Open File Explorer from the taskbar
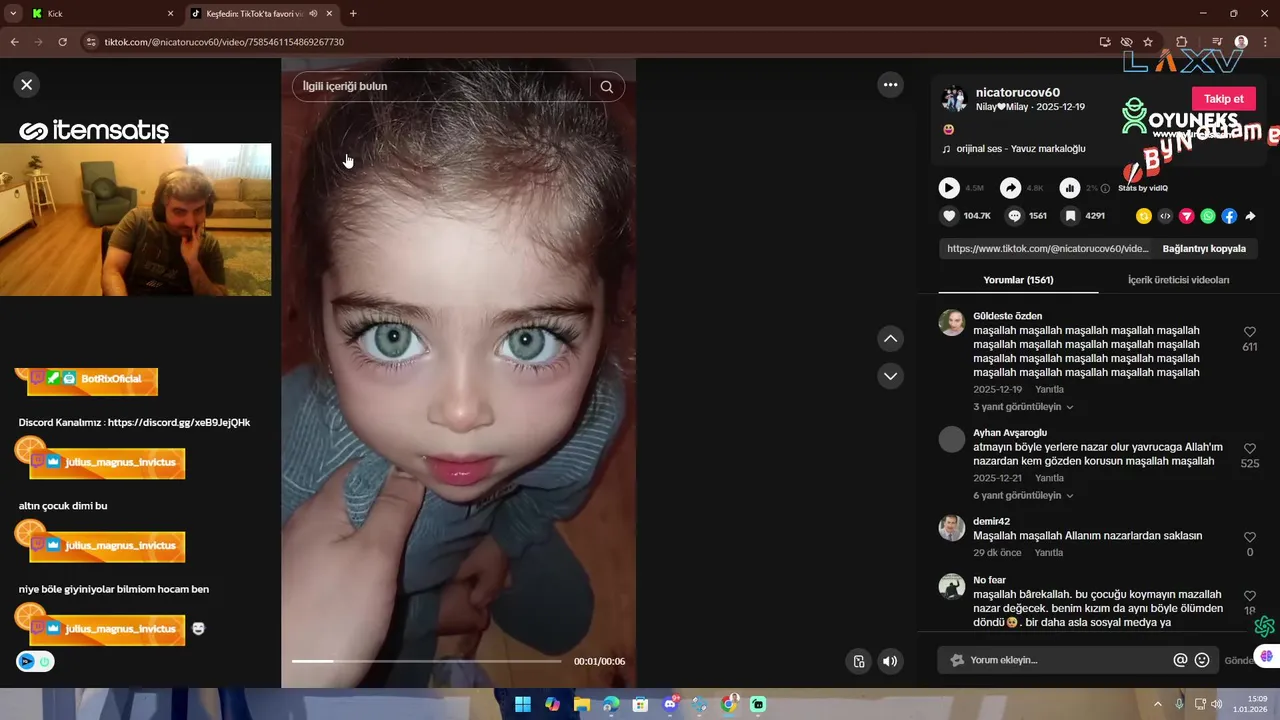Image resolution: width=1280 pixels, height=720 pixels. coord(581,704)
